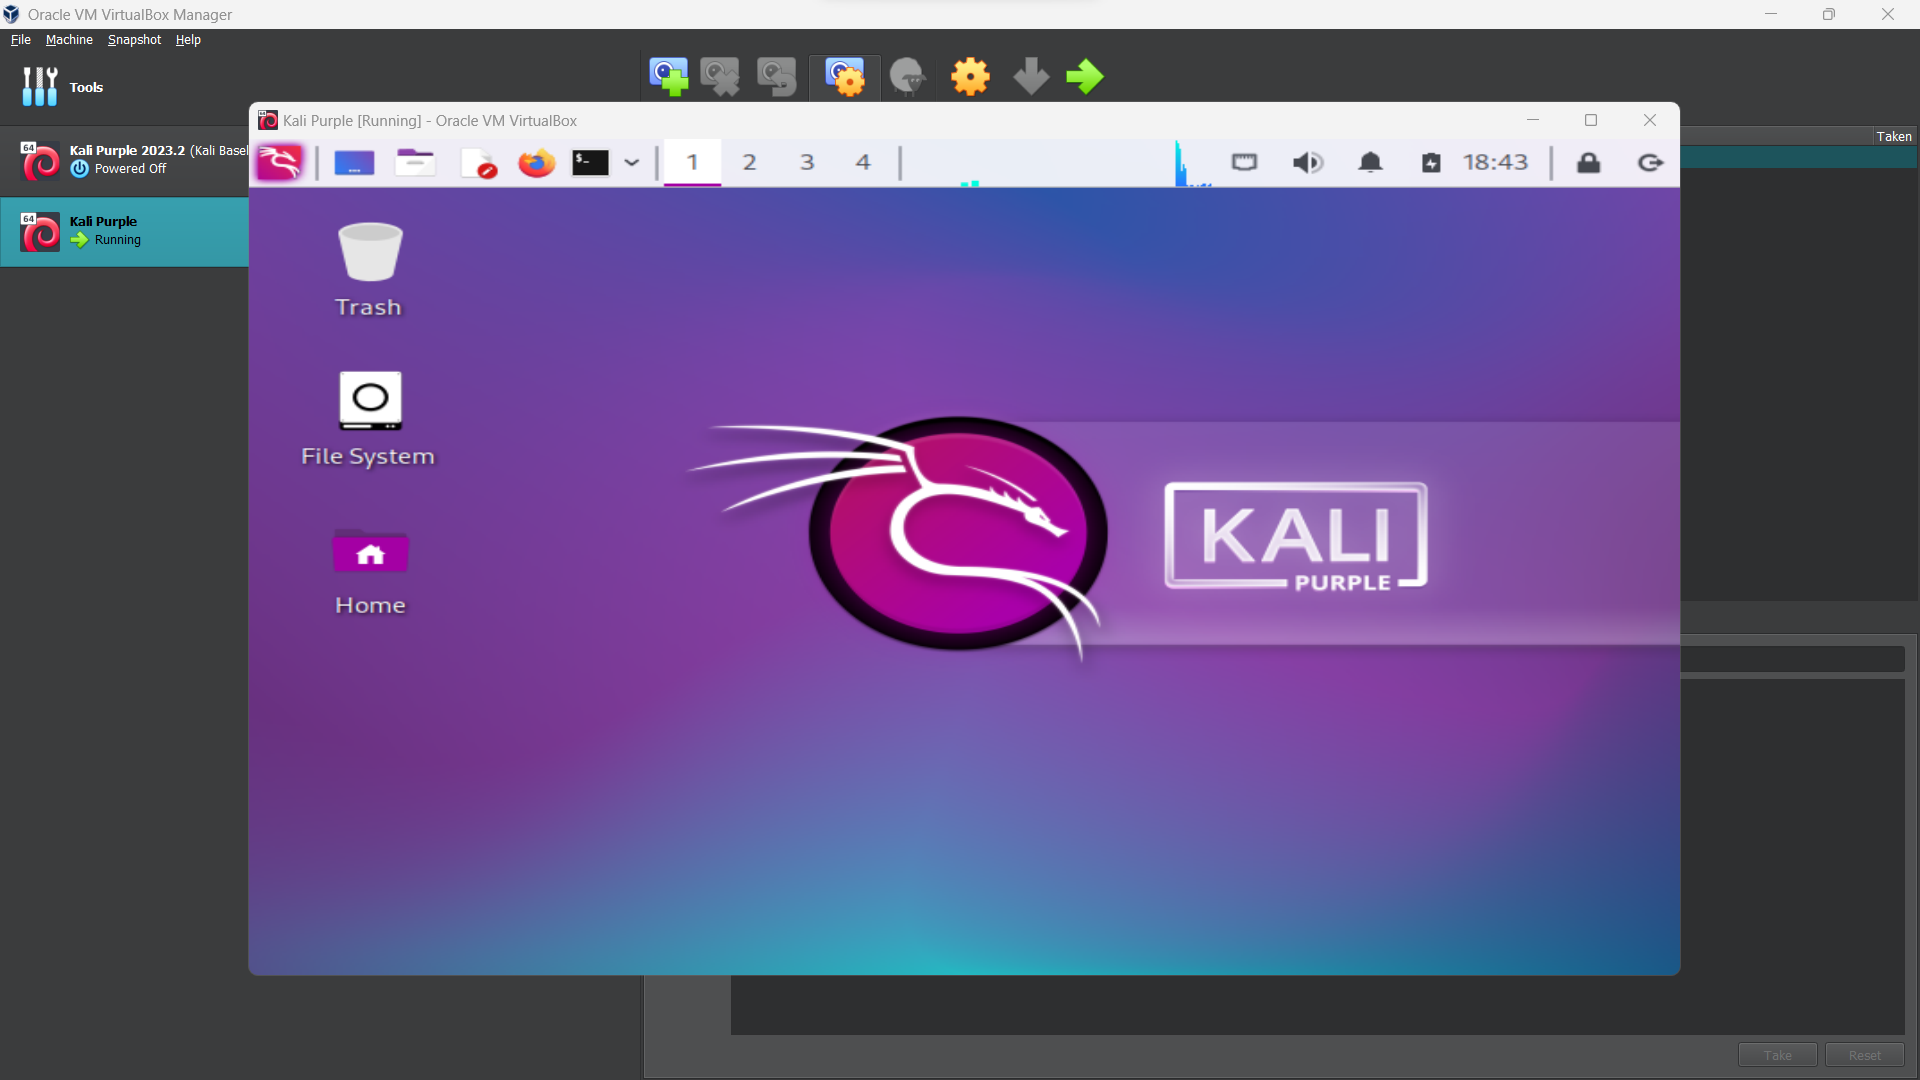Select the Kali Purple 2023.2 powered off VM
Viewport: 1920px width, 1080px height.
tap(124, 160)
